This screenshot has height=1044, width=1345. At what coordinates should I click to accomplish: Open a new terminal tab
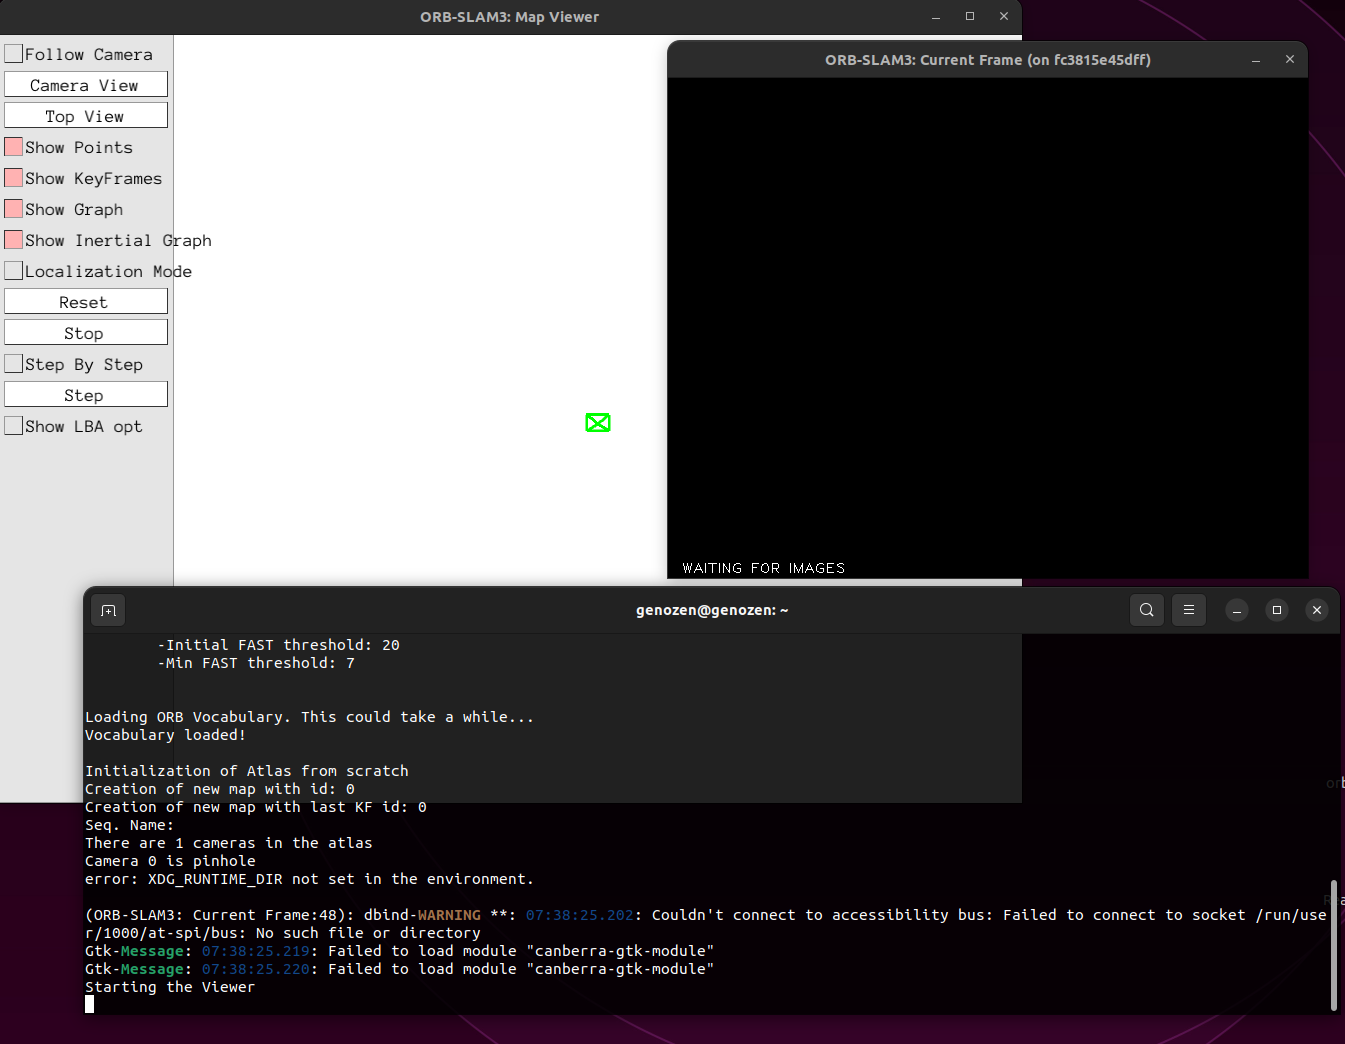[x=108, y=610]
